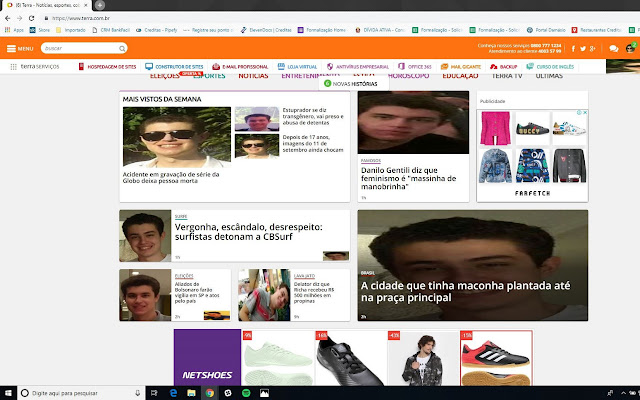Go forward with browser forward arrow

click(19, 18)
